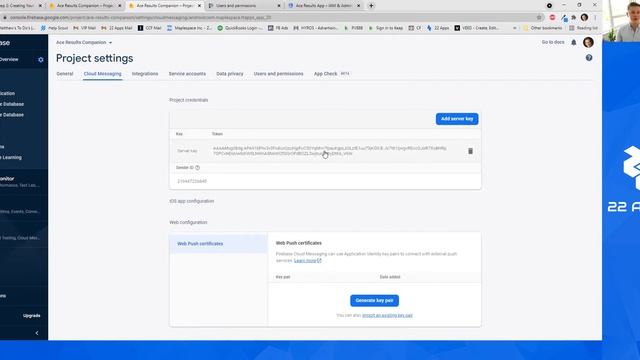
Task: Expand the iOS app configuration section
Action: 192,201
